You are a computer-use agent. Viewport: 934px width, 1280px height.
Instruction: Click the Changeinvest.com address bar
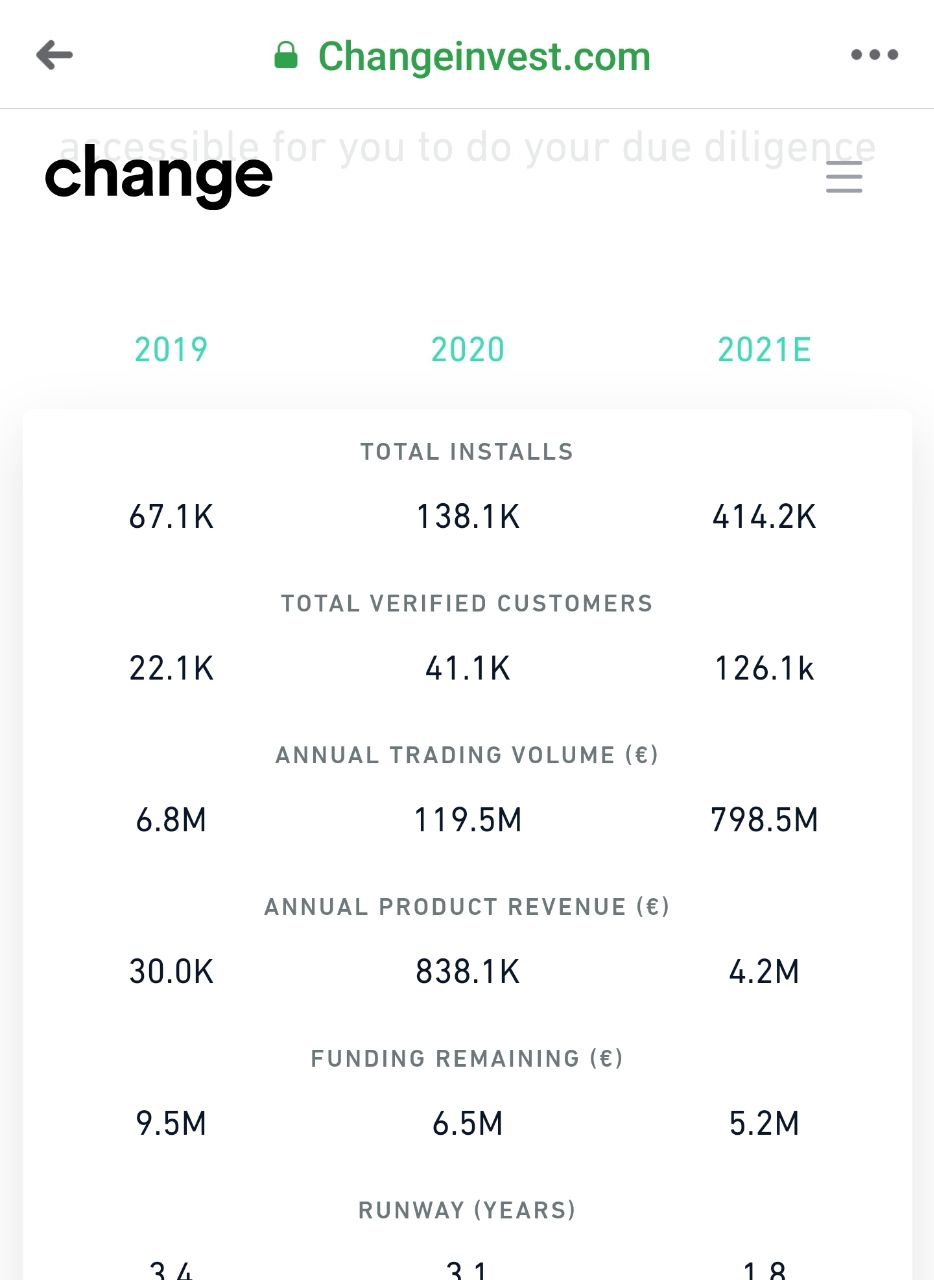484,56
